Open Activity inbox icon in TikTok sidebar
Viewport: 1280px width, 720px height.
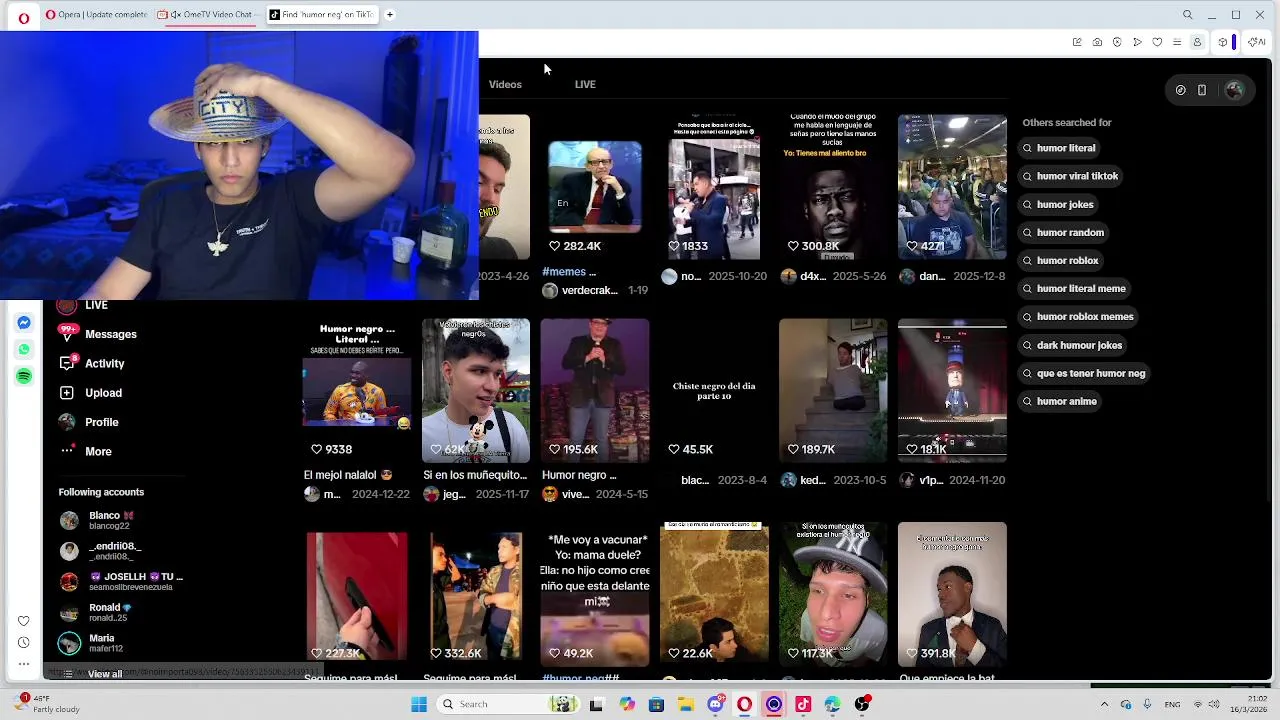[x=67, y=363]
